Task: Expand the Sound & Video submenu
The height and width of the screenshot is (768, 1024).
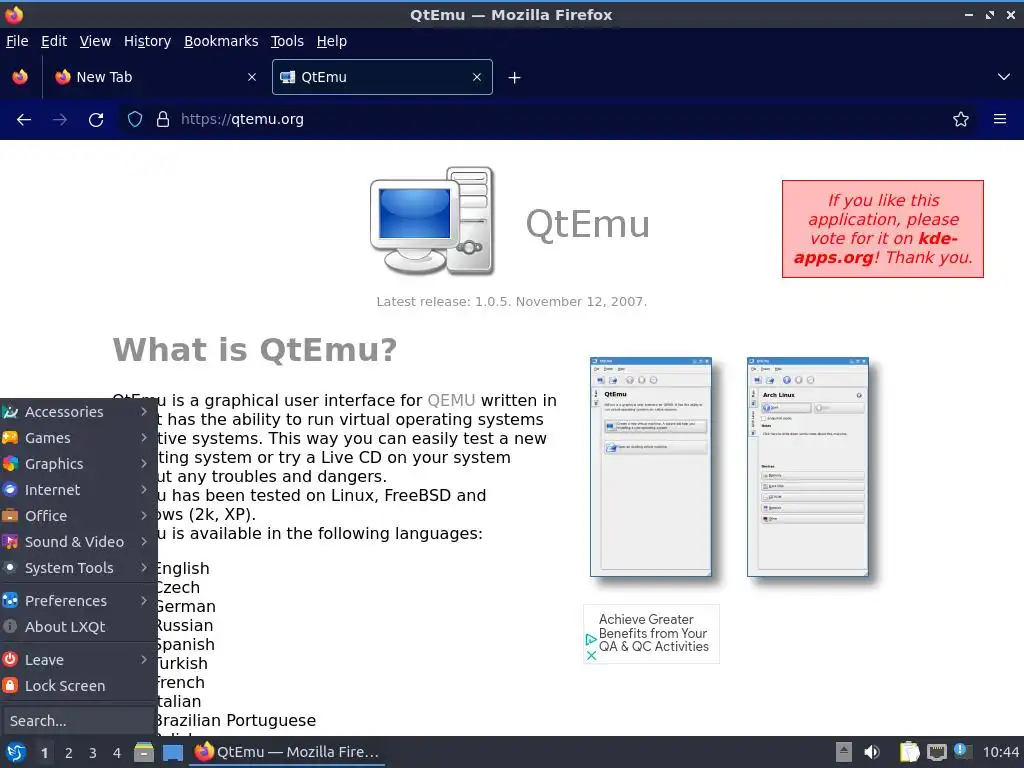Action: (78, 542)
